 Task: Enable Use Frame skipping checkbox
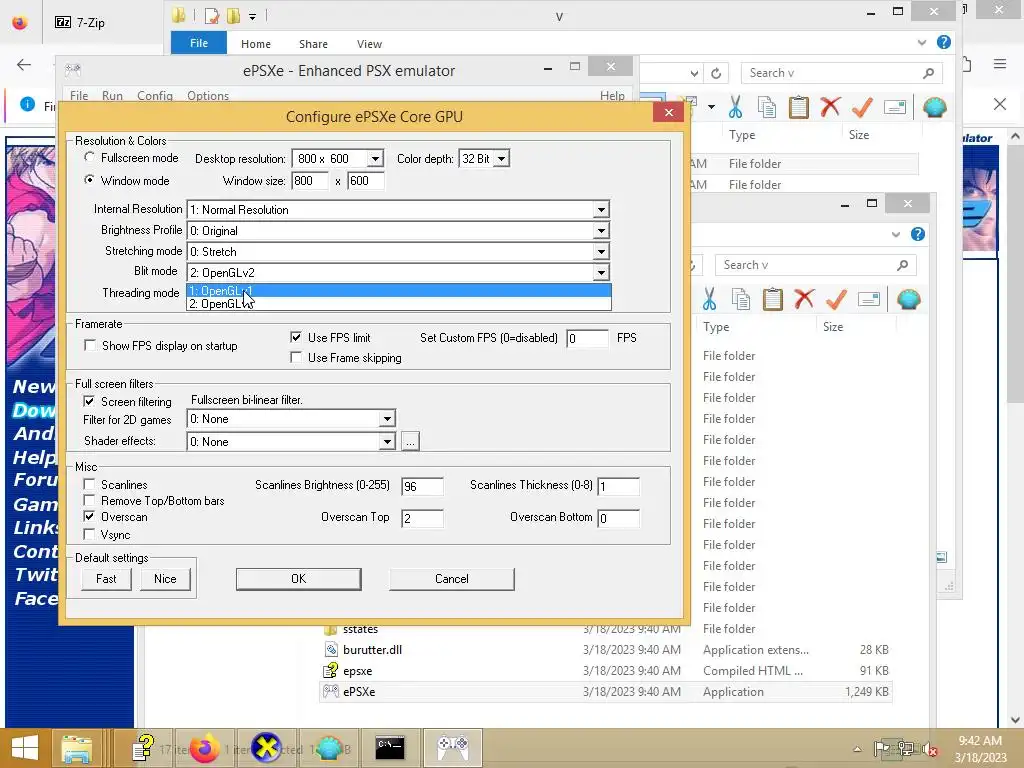(296, 357)
